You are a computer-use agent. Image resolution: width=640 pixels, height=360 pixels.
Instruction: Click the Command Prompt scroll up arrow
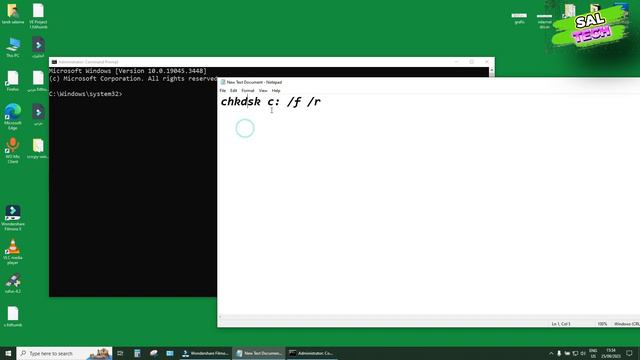tap(491, 71)
